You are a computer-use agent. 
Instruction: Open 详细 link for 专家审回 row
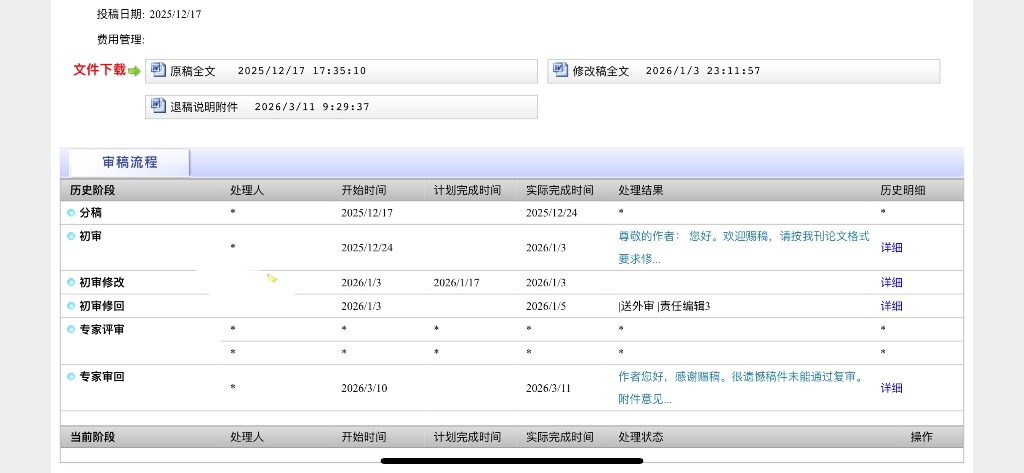(x=891, y=388)
